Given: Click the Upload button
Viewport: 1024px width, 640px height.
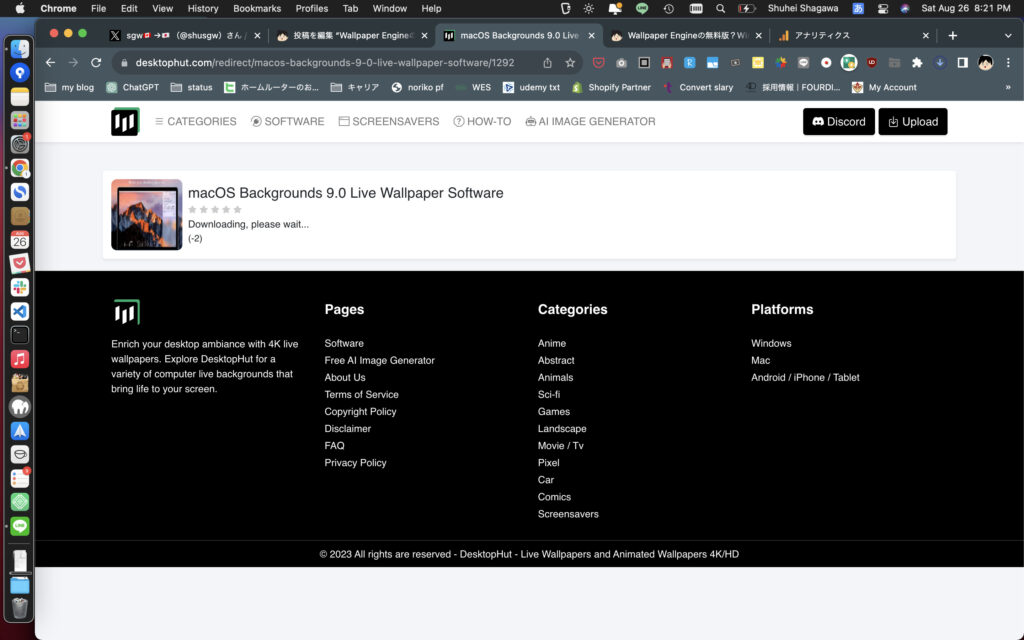Looking at the screenshot, I should (x=912, y=121).
